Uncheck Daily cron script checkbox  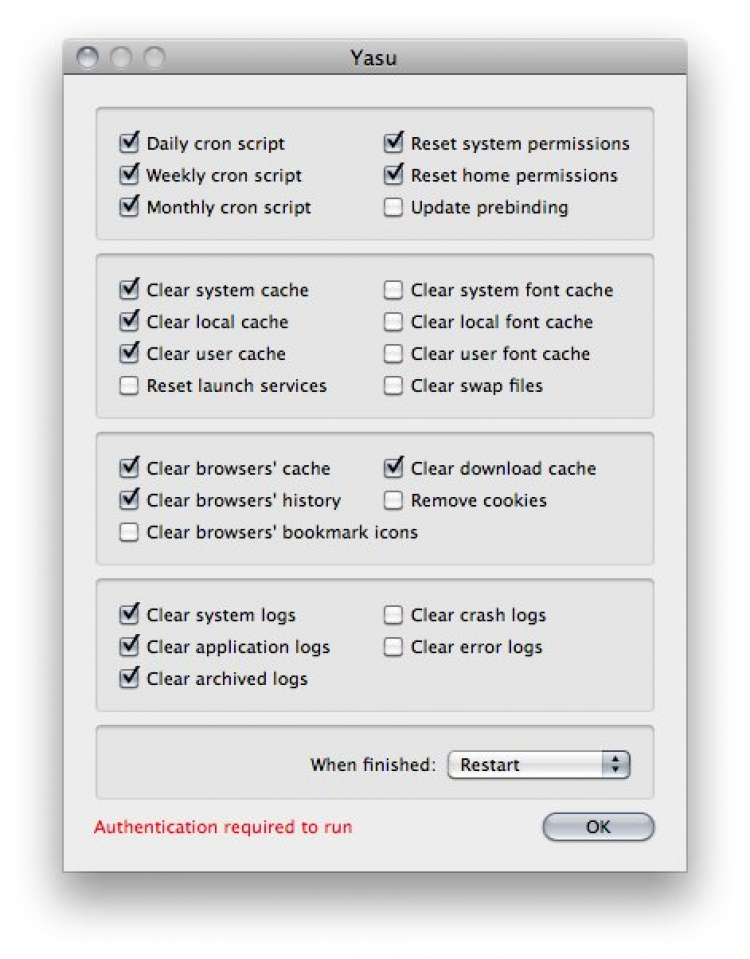tap(128, 144)
